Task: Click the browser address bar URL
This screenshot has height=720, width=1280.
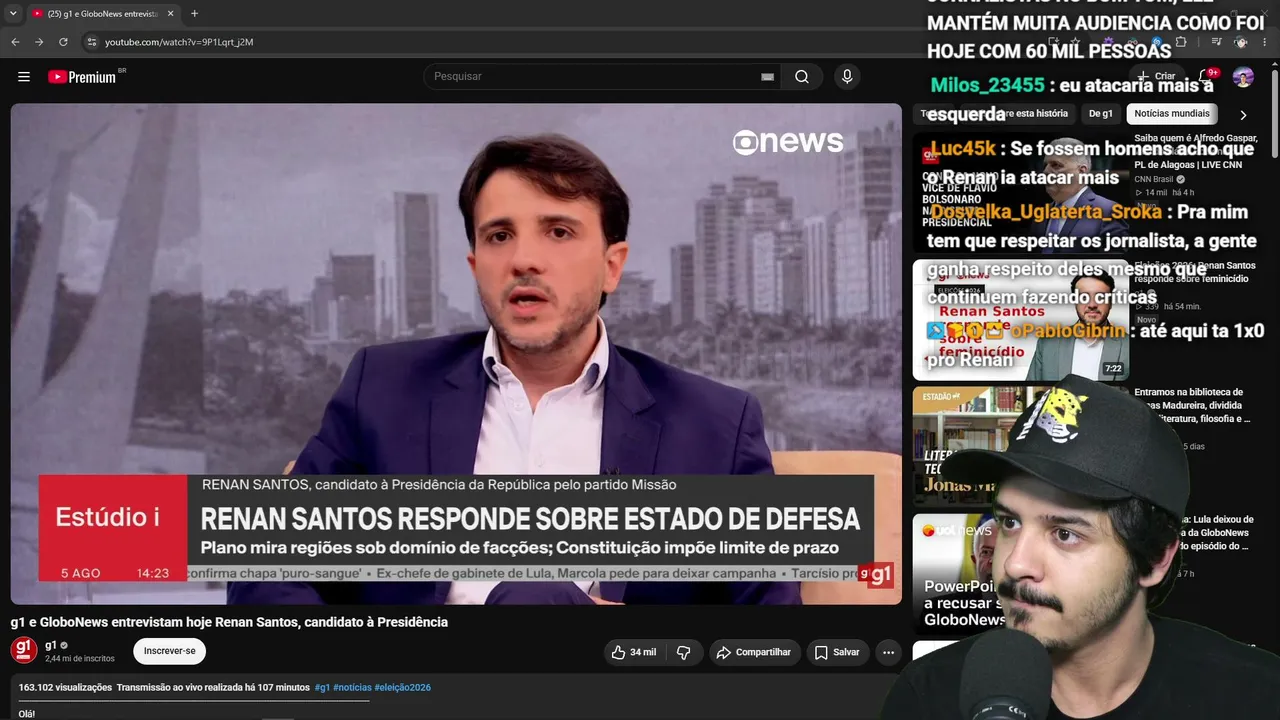Action: click(179, 42)
